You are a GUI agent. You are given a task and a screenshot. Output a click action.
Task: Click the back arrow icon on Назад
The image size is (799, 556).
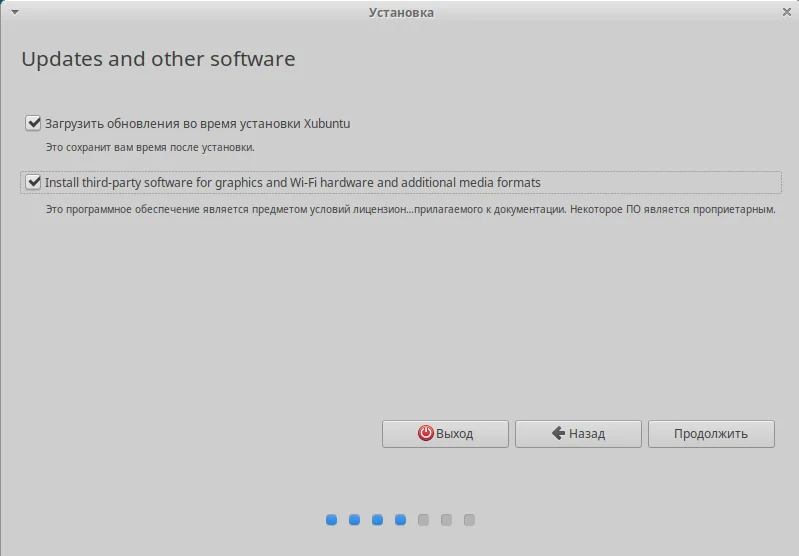click(x=558, y=433)
